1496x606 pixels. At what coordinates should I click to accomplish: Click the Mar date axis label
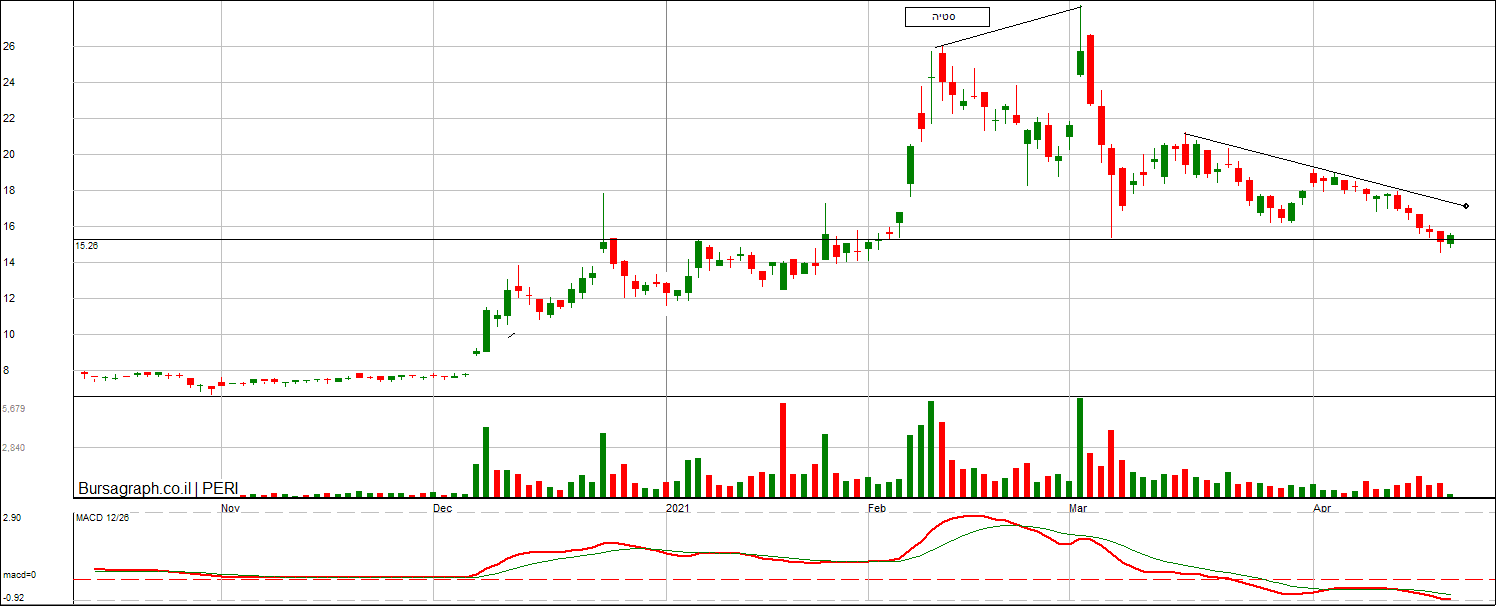tap(1078, 509)
